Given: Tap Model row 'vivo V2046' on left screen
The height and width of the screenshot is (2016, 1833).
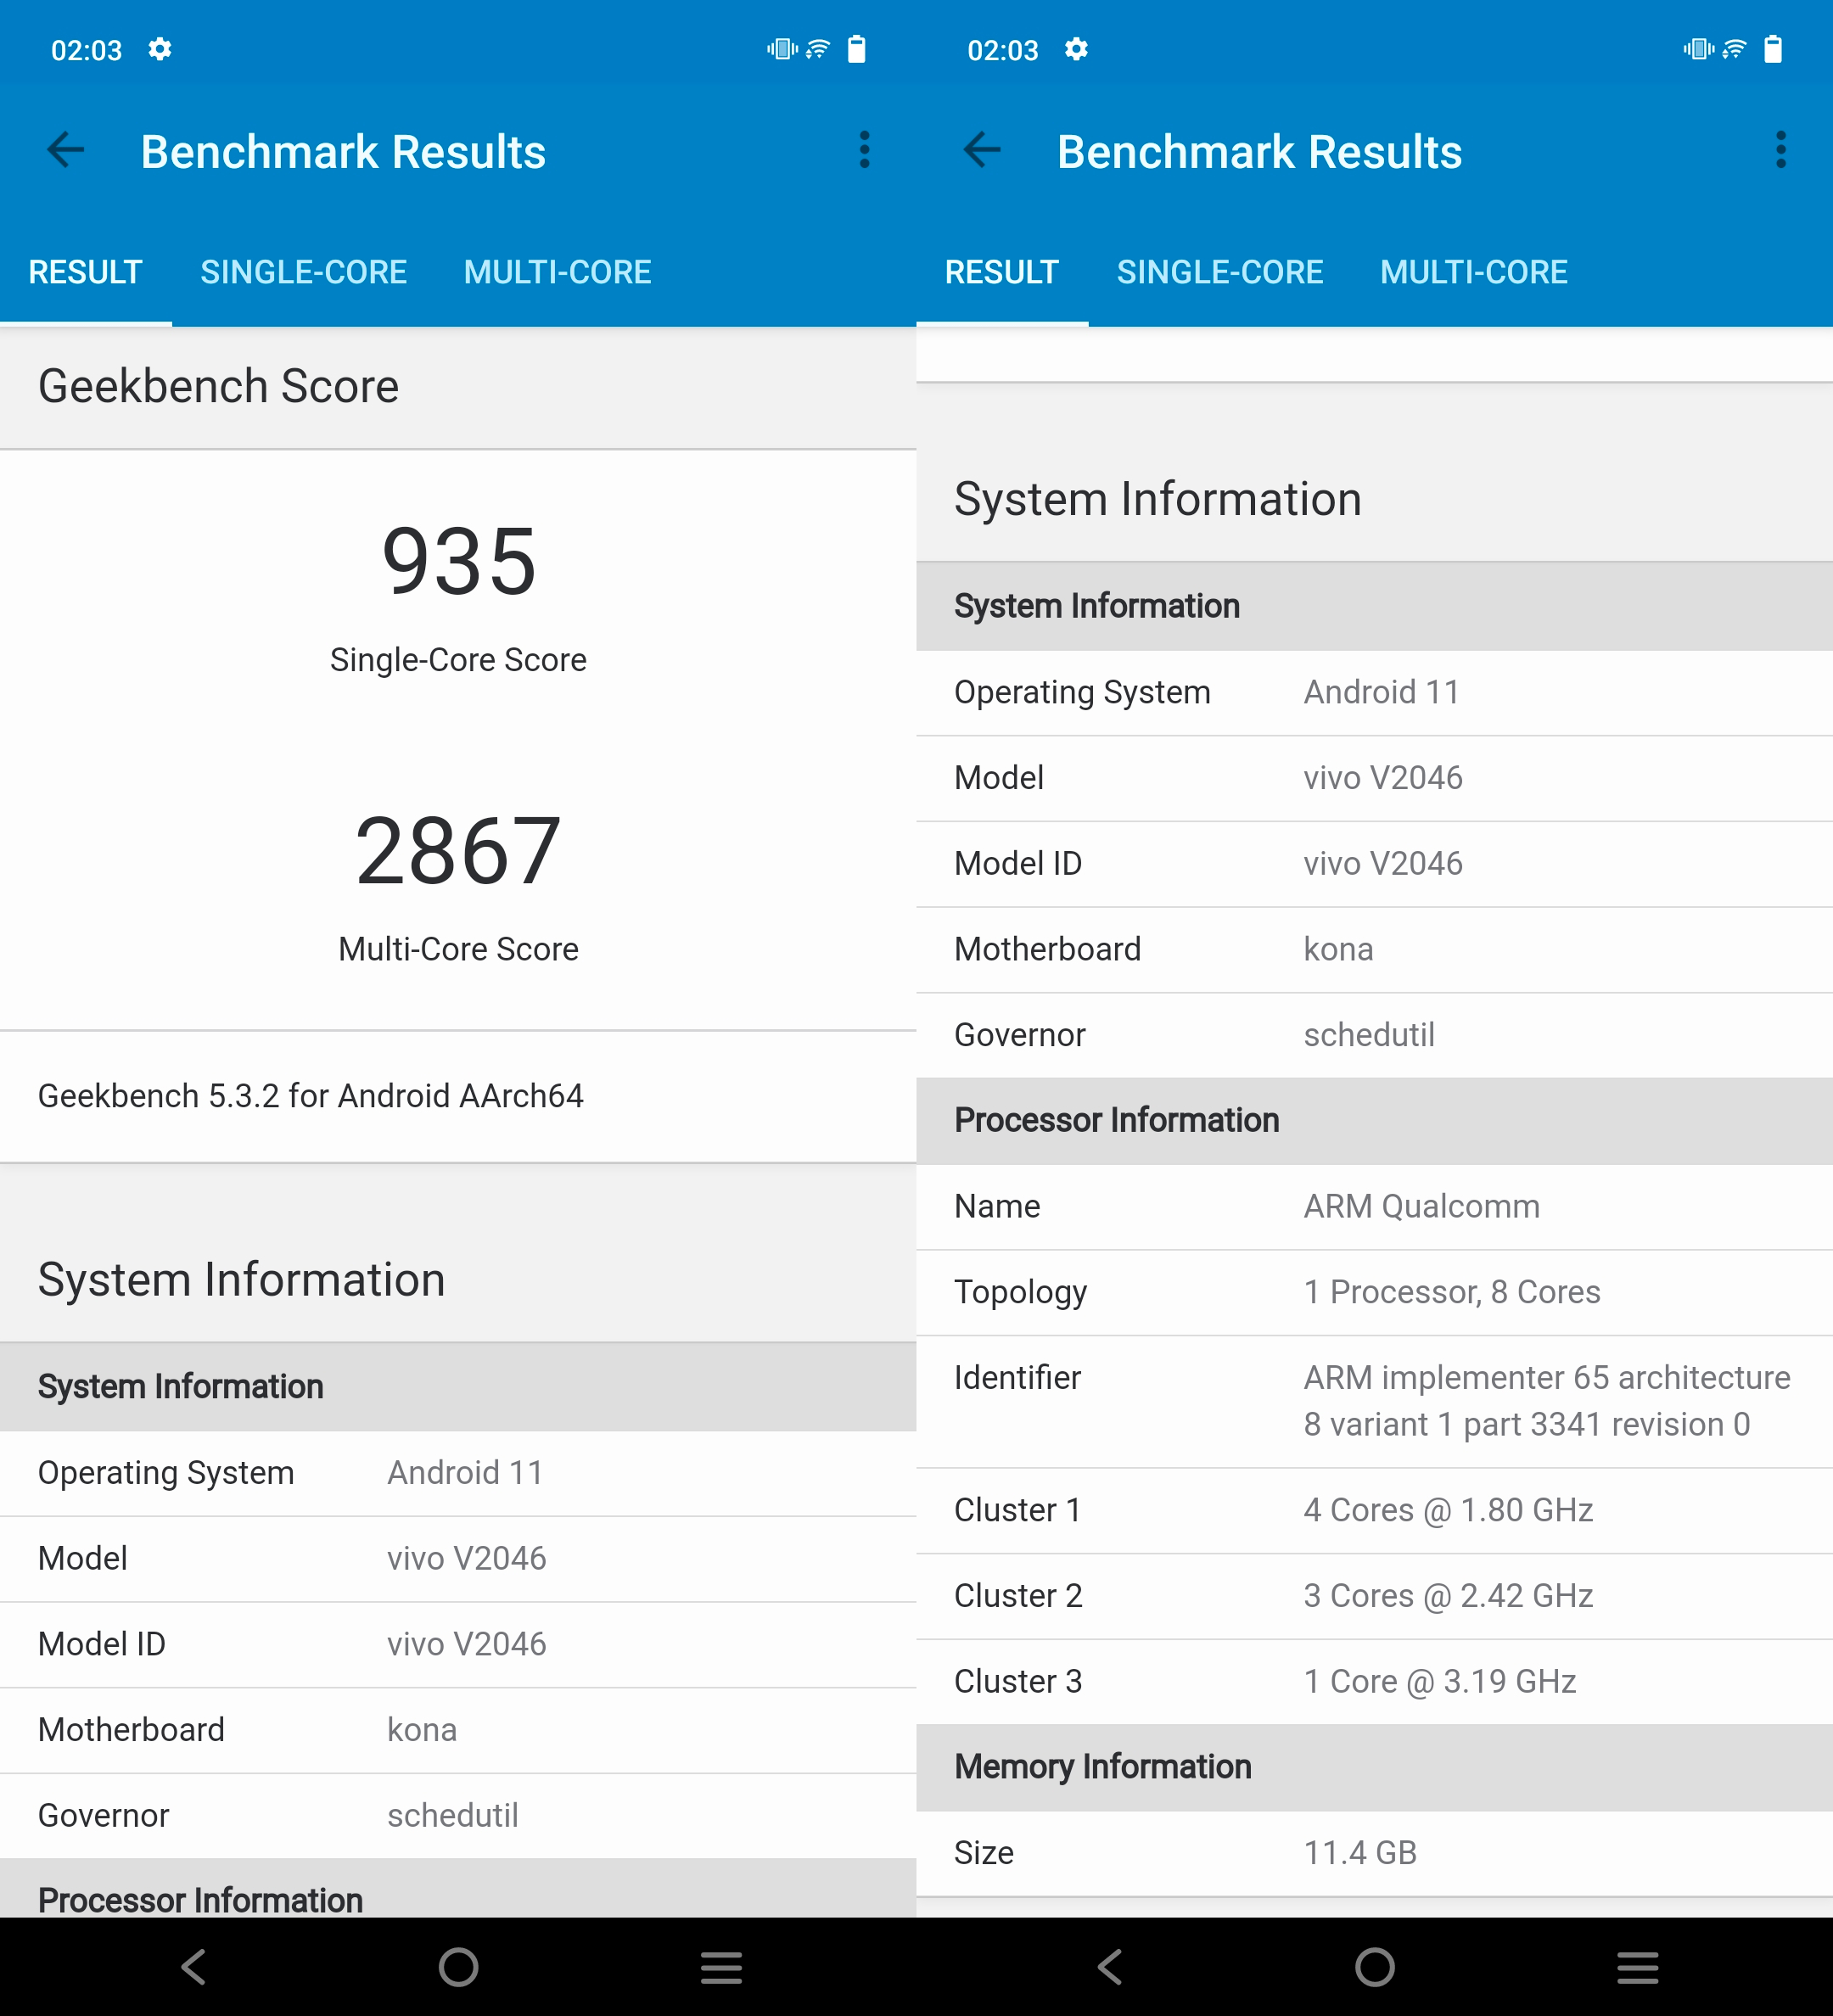Looking at the screenshot, I should pyautogui.click(x=458, y=1559).
